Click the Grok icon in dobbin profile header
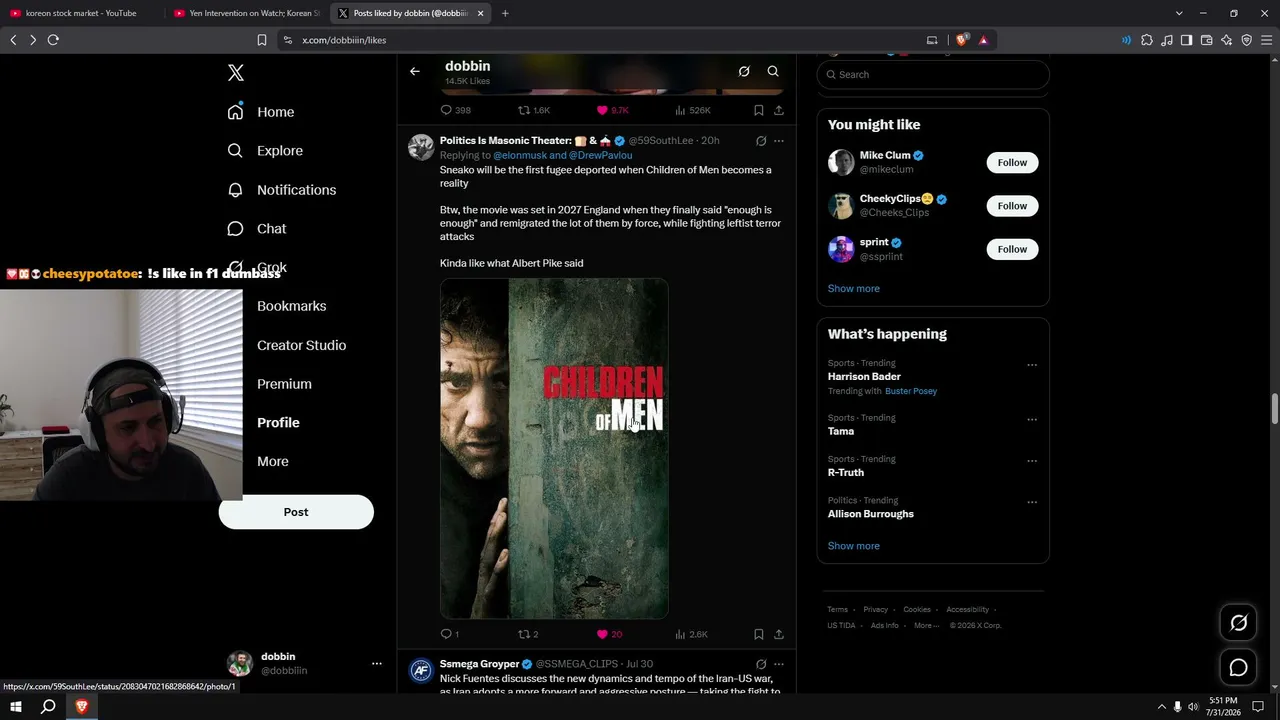 744,71
